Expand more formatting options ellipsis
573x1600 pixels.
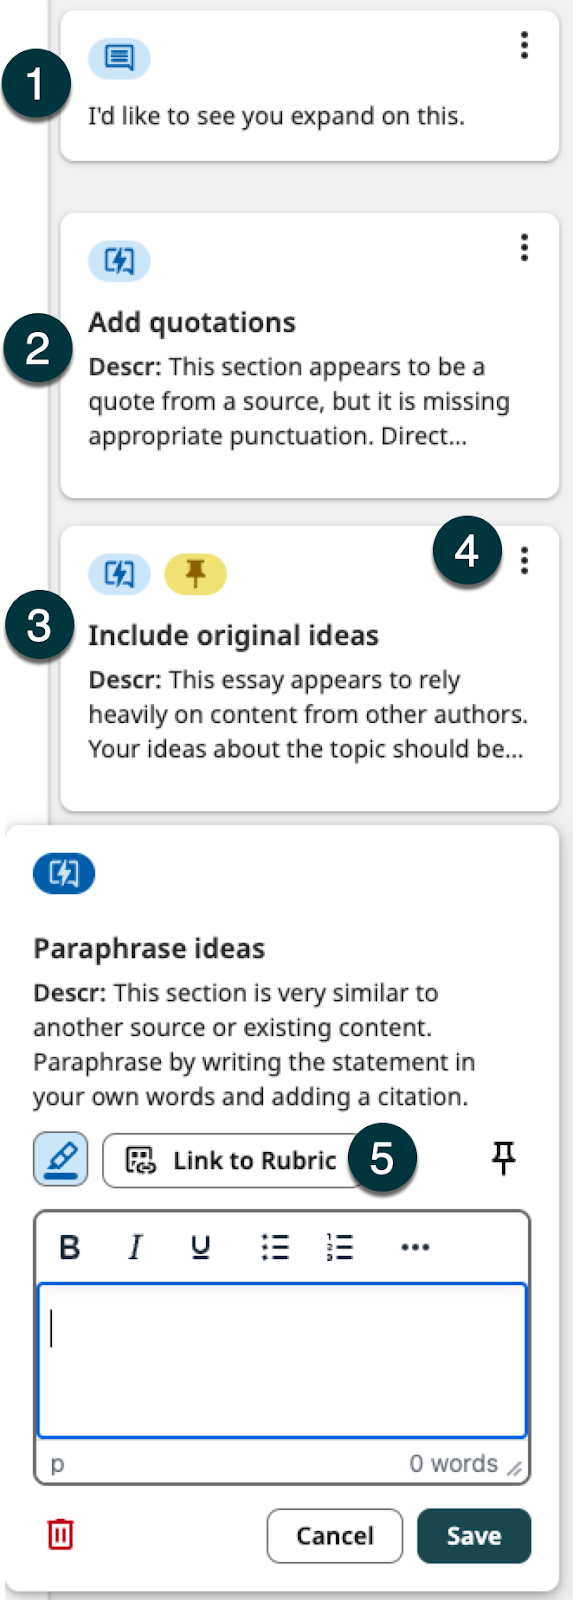point(415,1247)
